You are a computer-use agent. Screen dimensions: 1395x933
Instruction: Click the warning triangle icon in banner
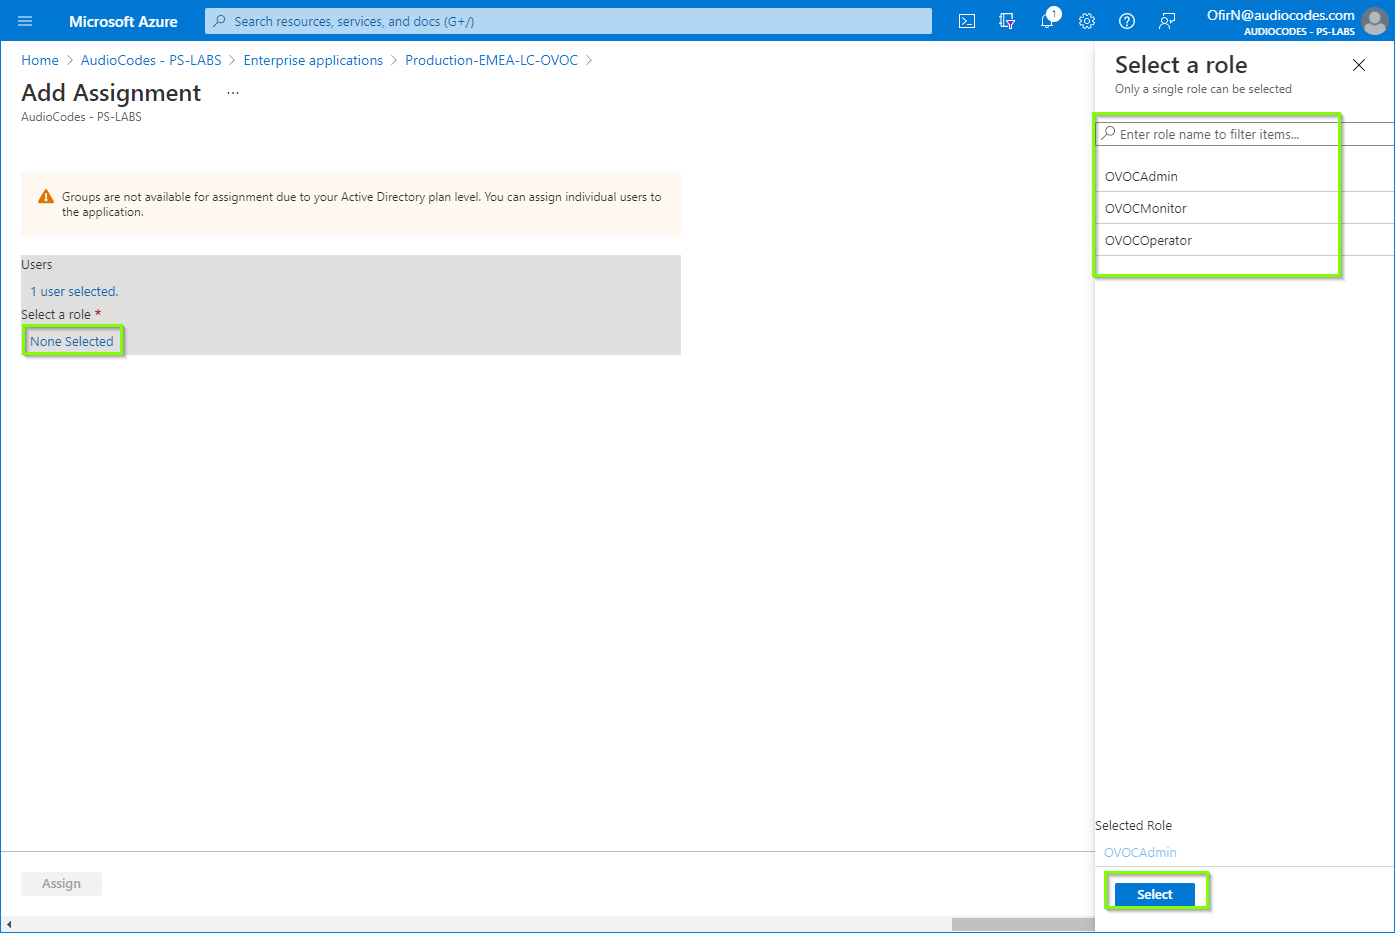pyautogui.click(x=46, y=197)
